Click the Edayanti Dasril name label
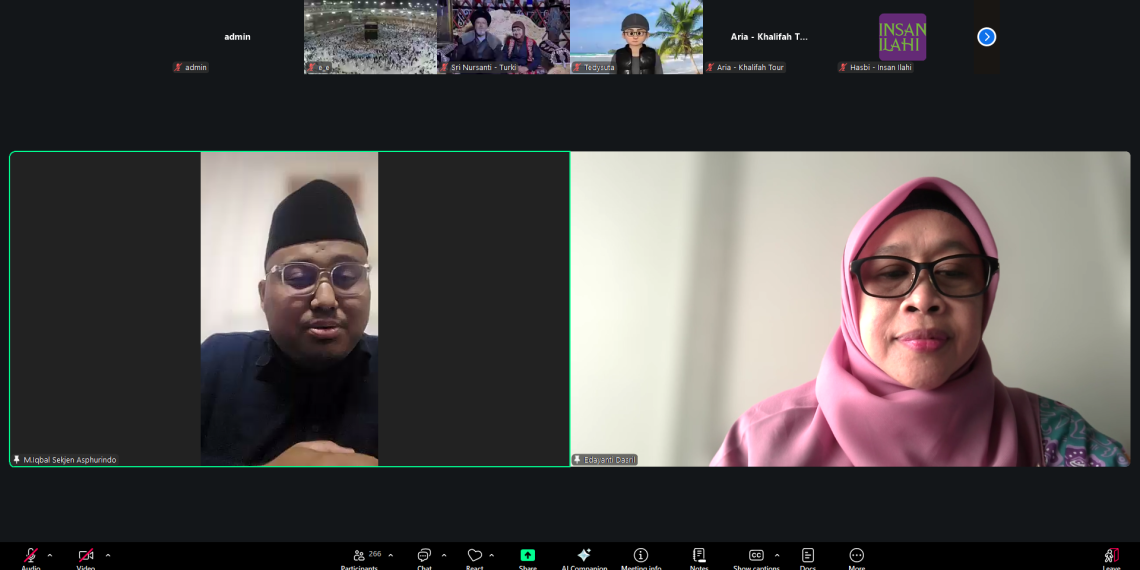This screenshot has height=570, width=1140. point(610,460)
